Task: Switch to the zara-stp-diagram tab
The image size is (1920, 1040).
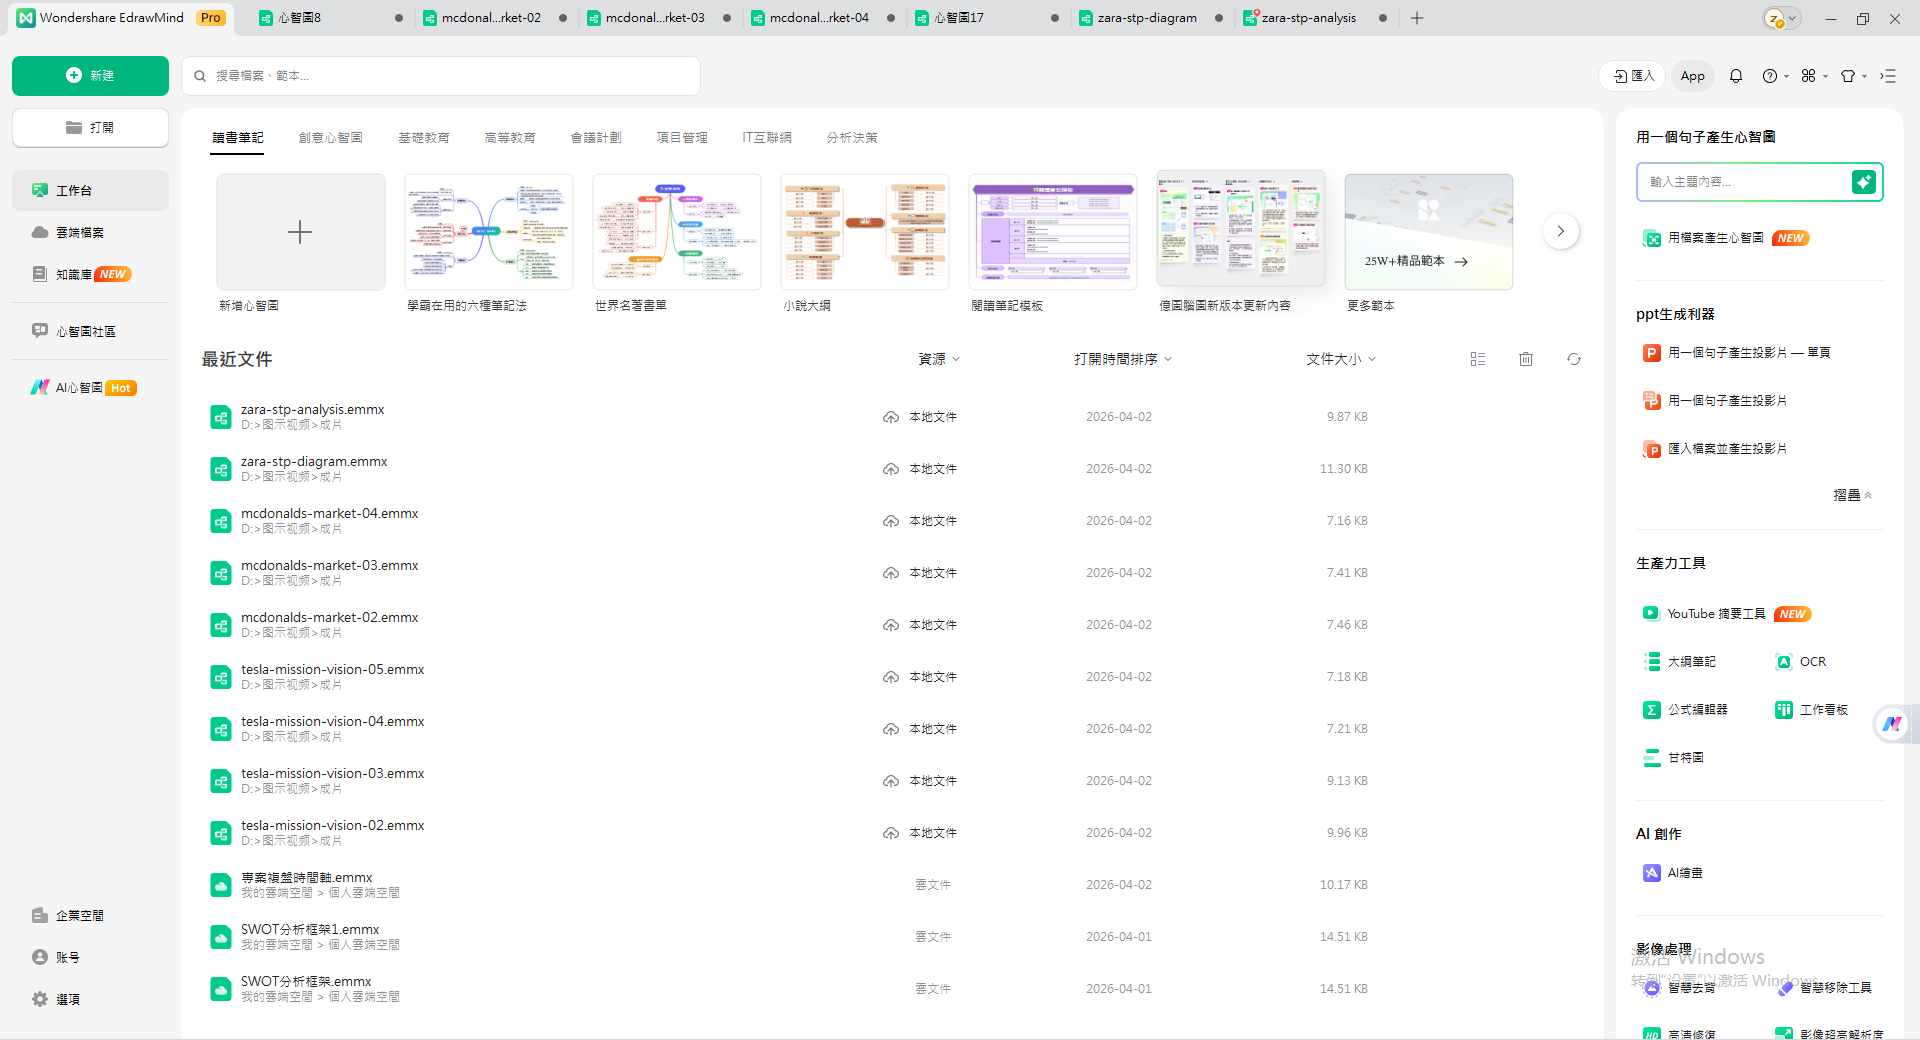Action: (1145, 17)
